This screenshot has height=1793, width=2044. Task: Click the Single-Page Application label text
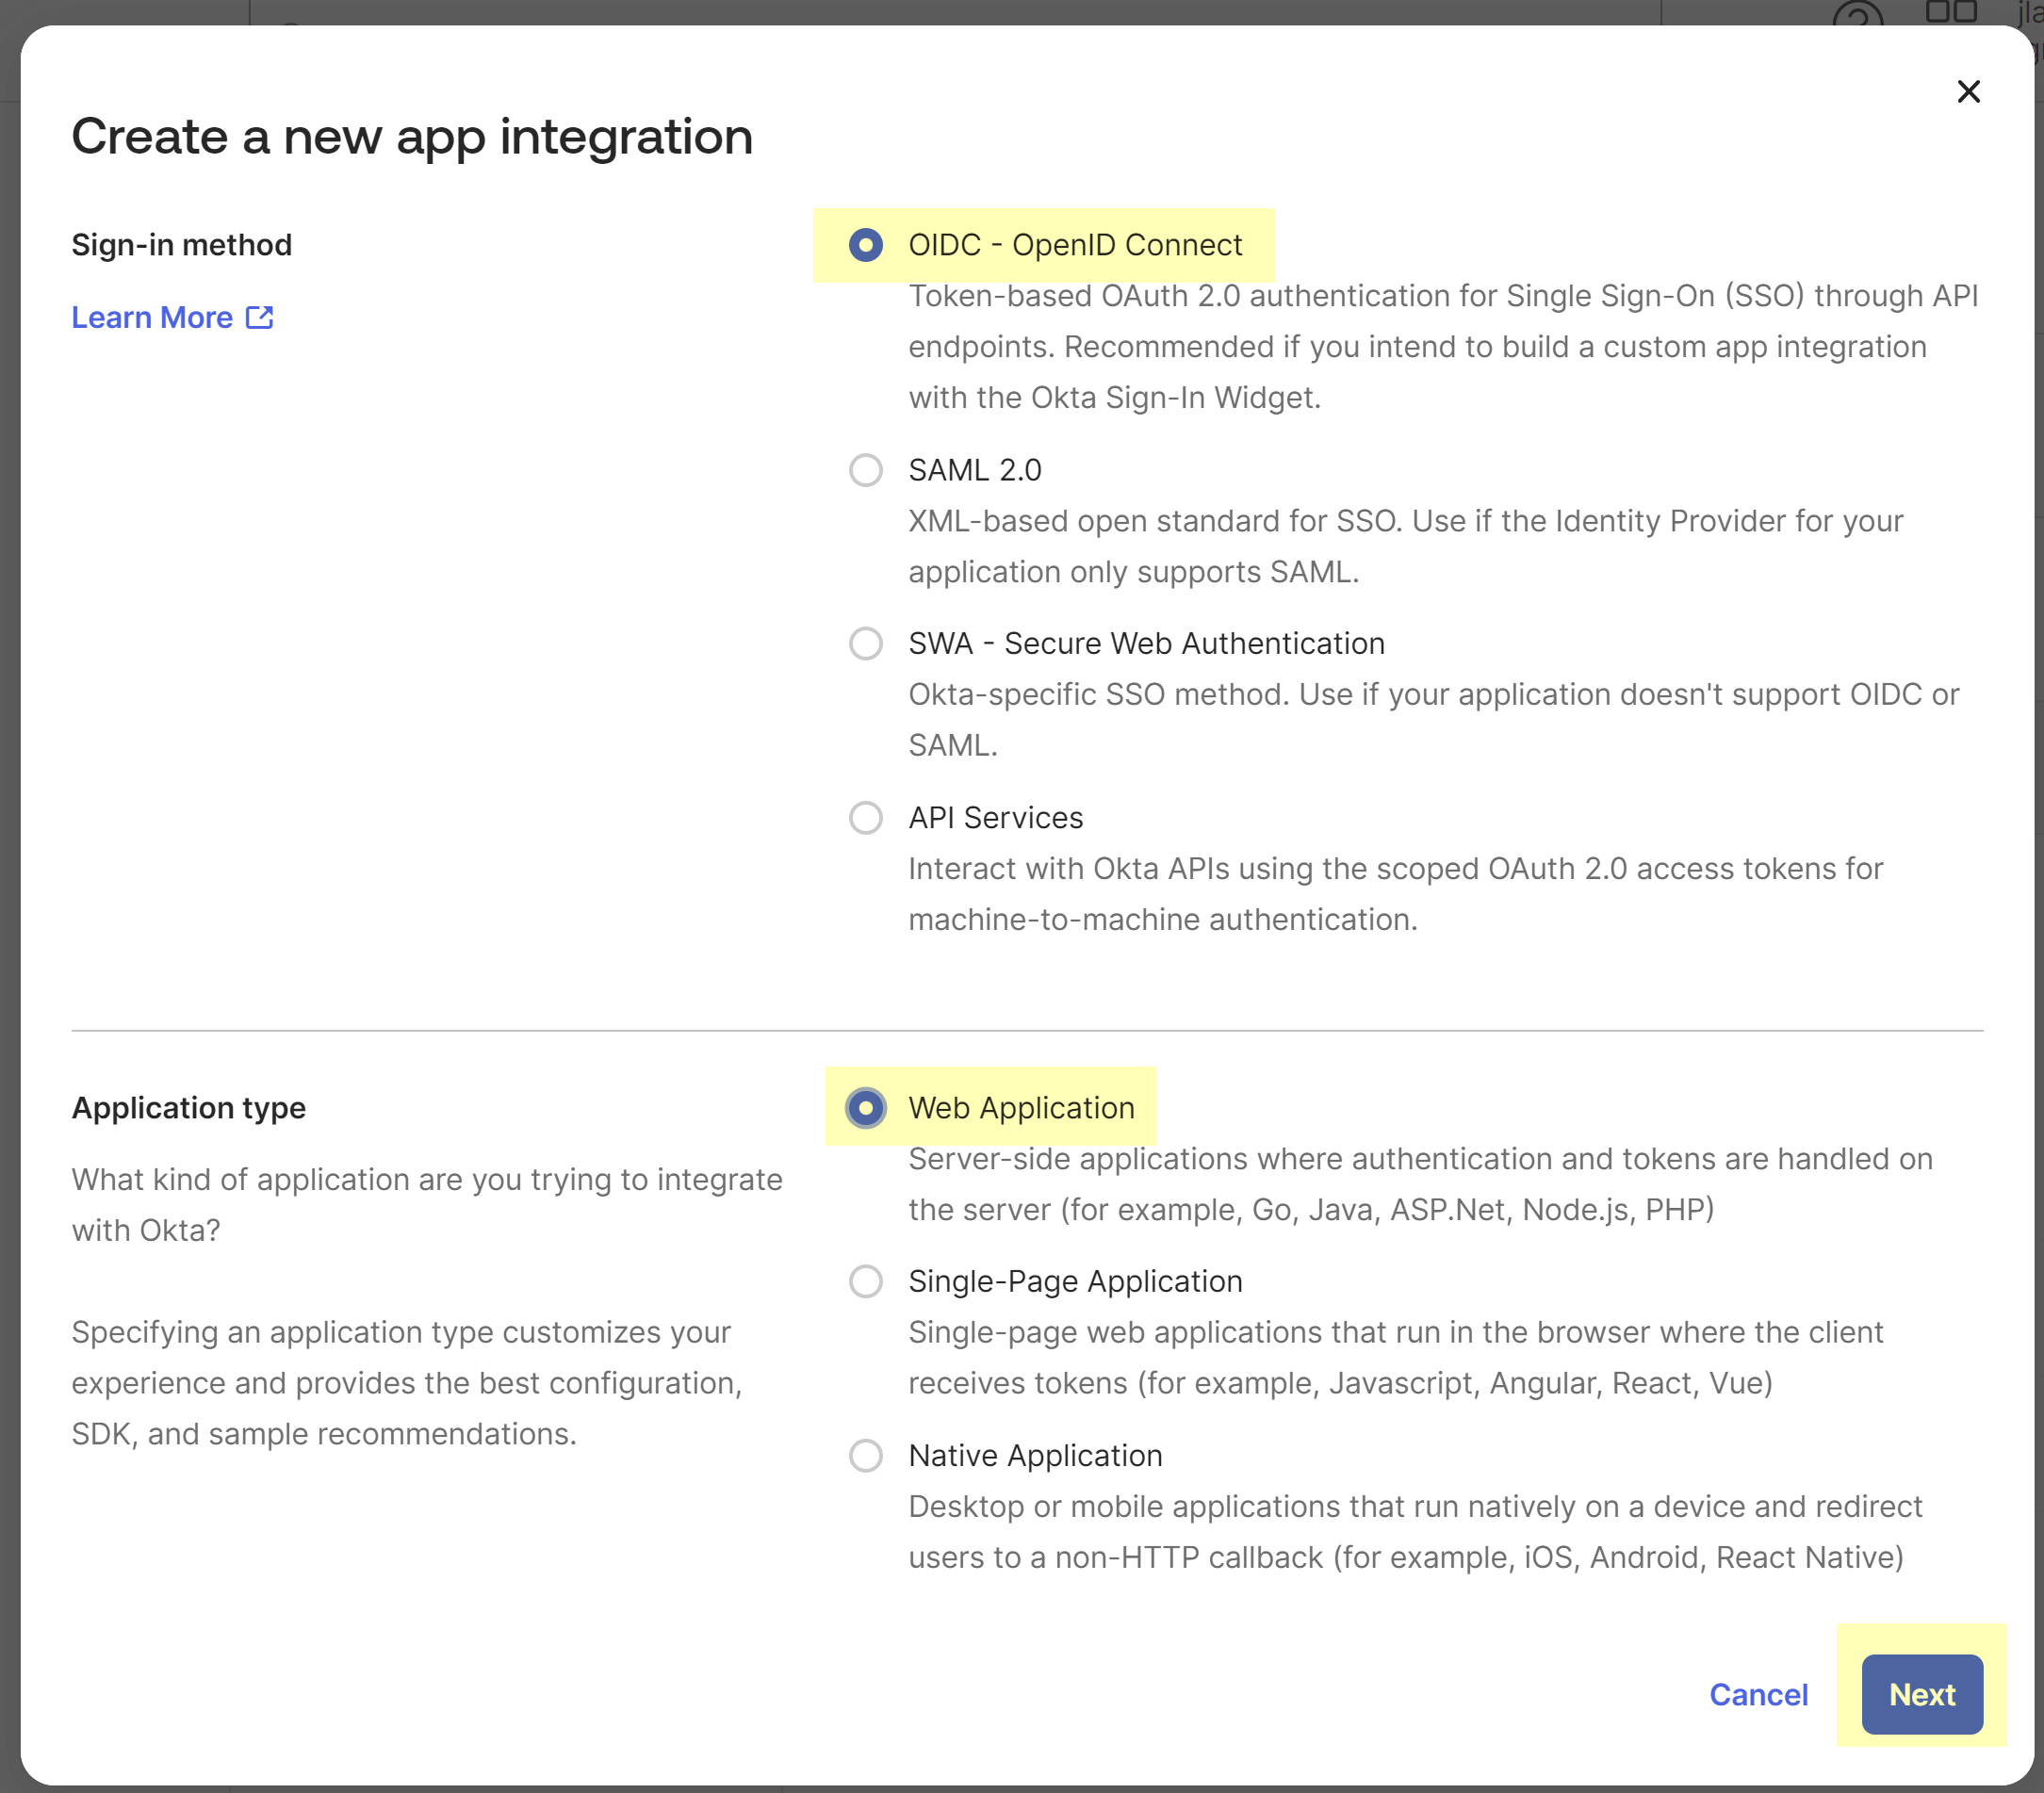tap(1074, 1281)
